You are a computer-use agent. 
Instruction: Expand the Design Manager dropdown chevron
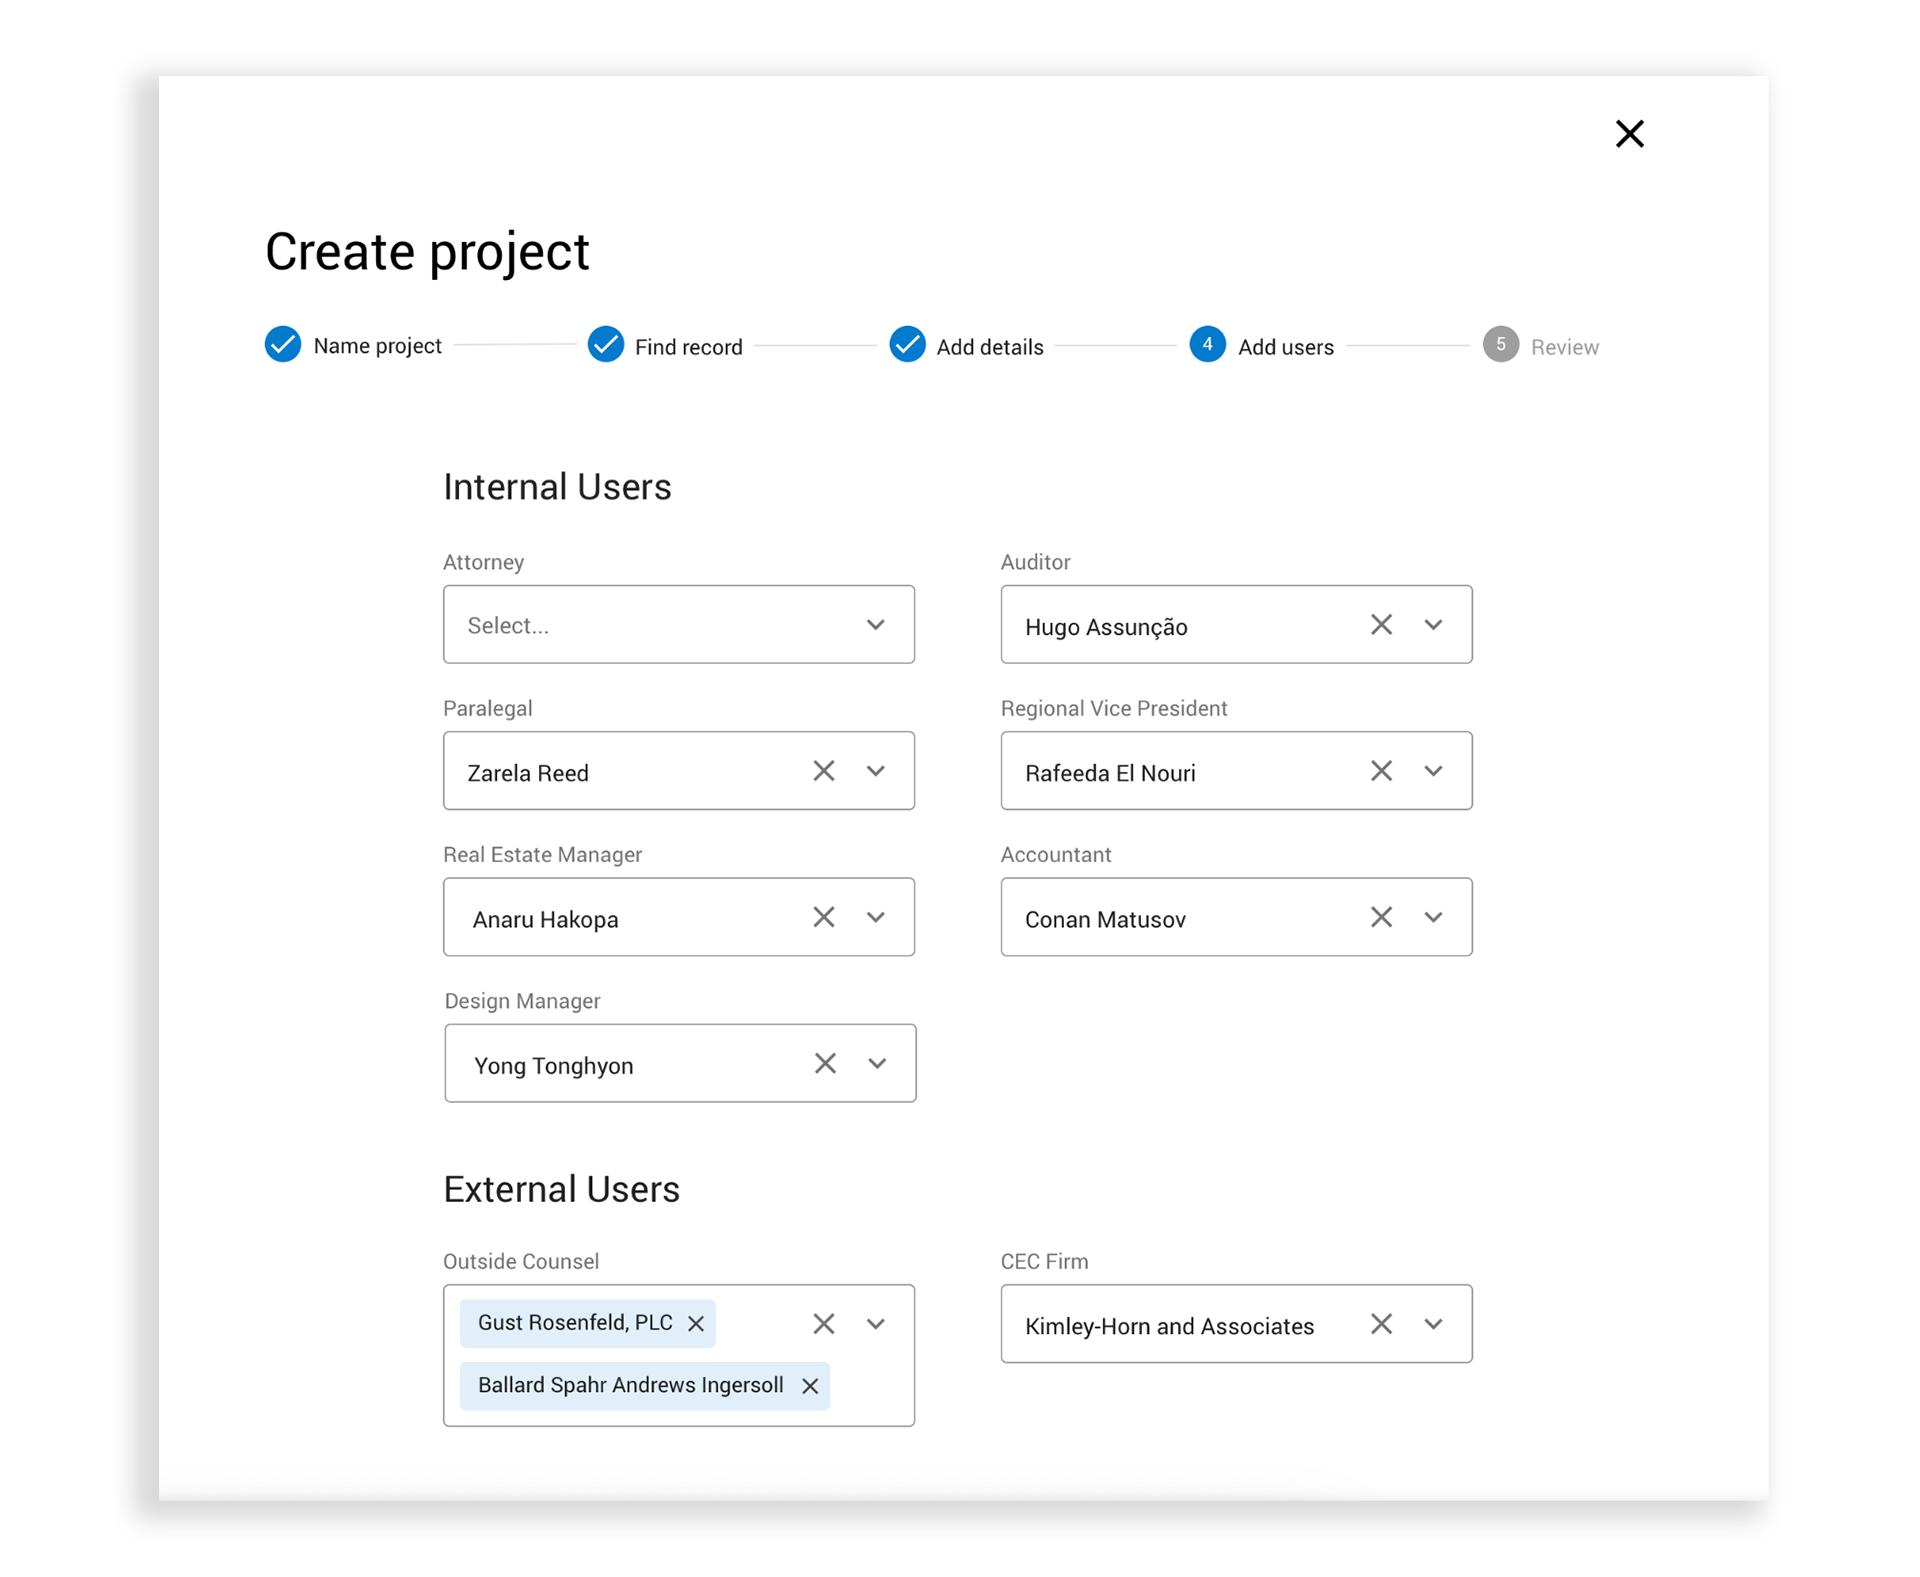click(876, 1063)
